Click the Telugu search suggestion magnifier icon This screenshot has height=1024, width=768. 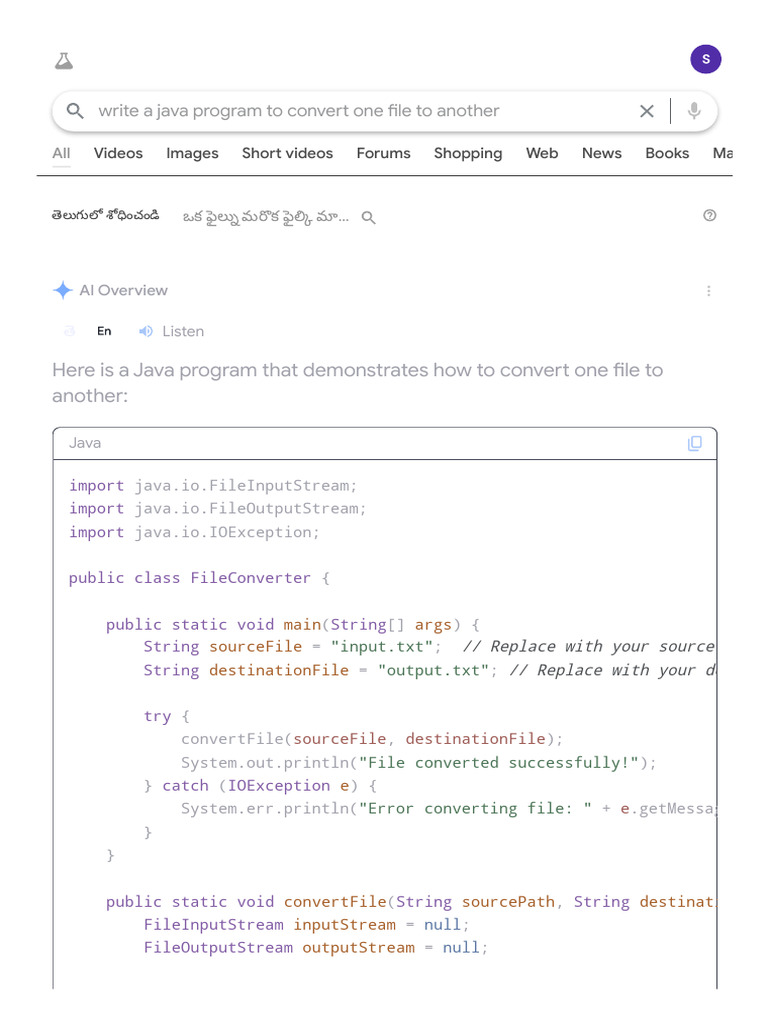(x=368, y=217)
